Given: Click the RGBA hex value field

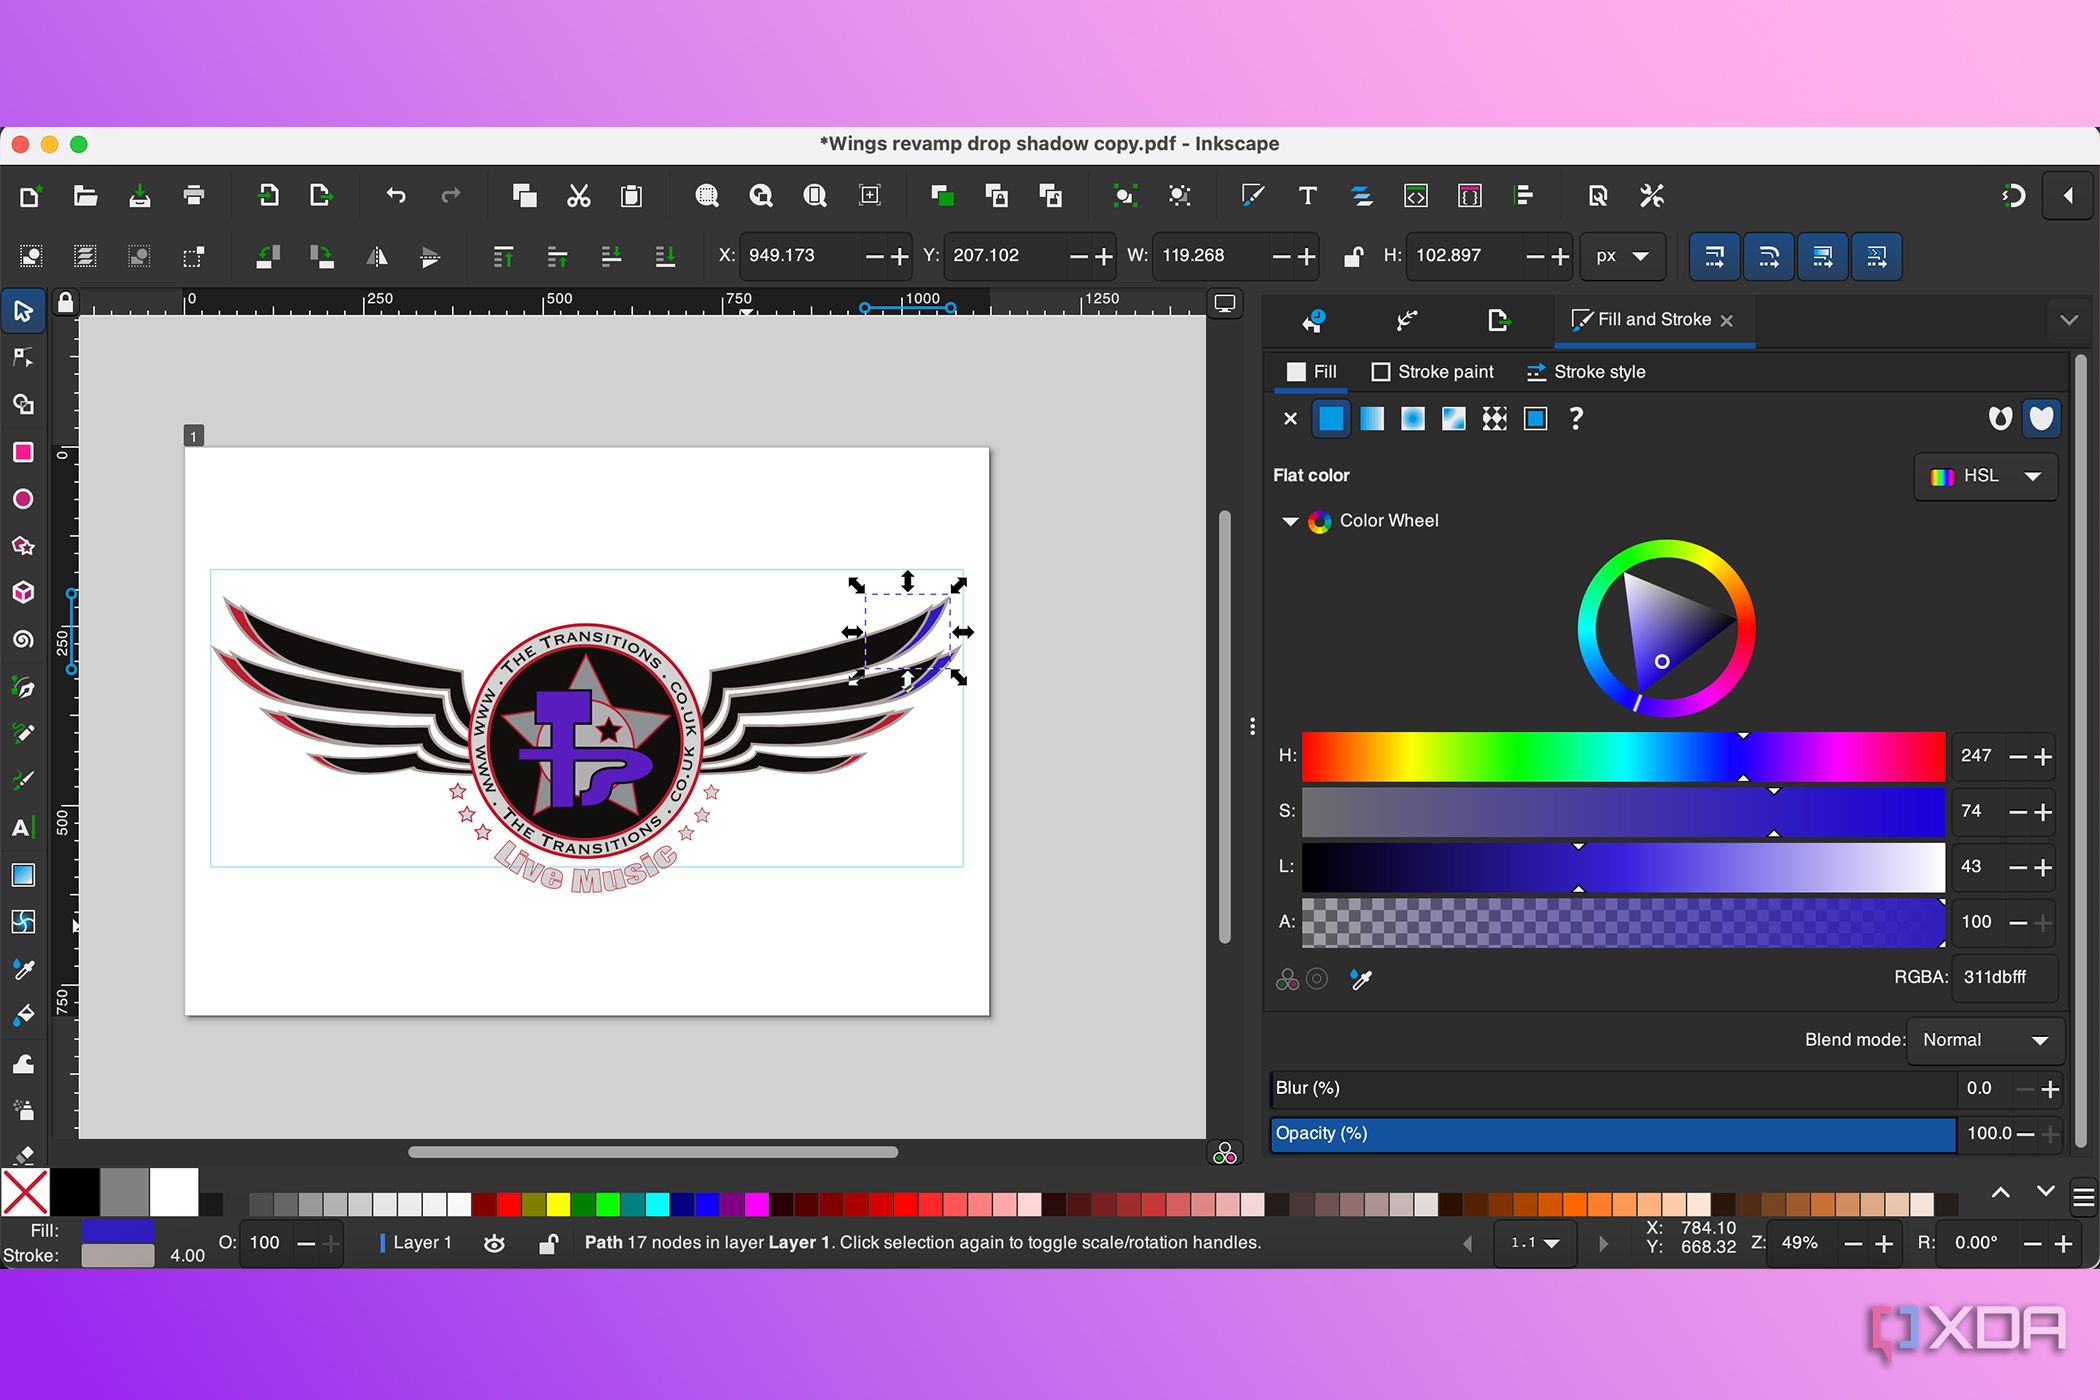Looking at the screenshot, I should pos(2003,977).
